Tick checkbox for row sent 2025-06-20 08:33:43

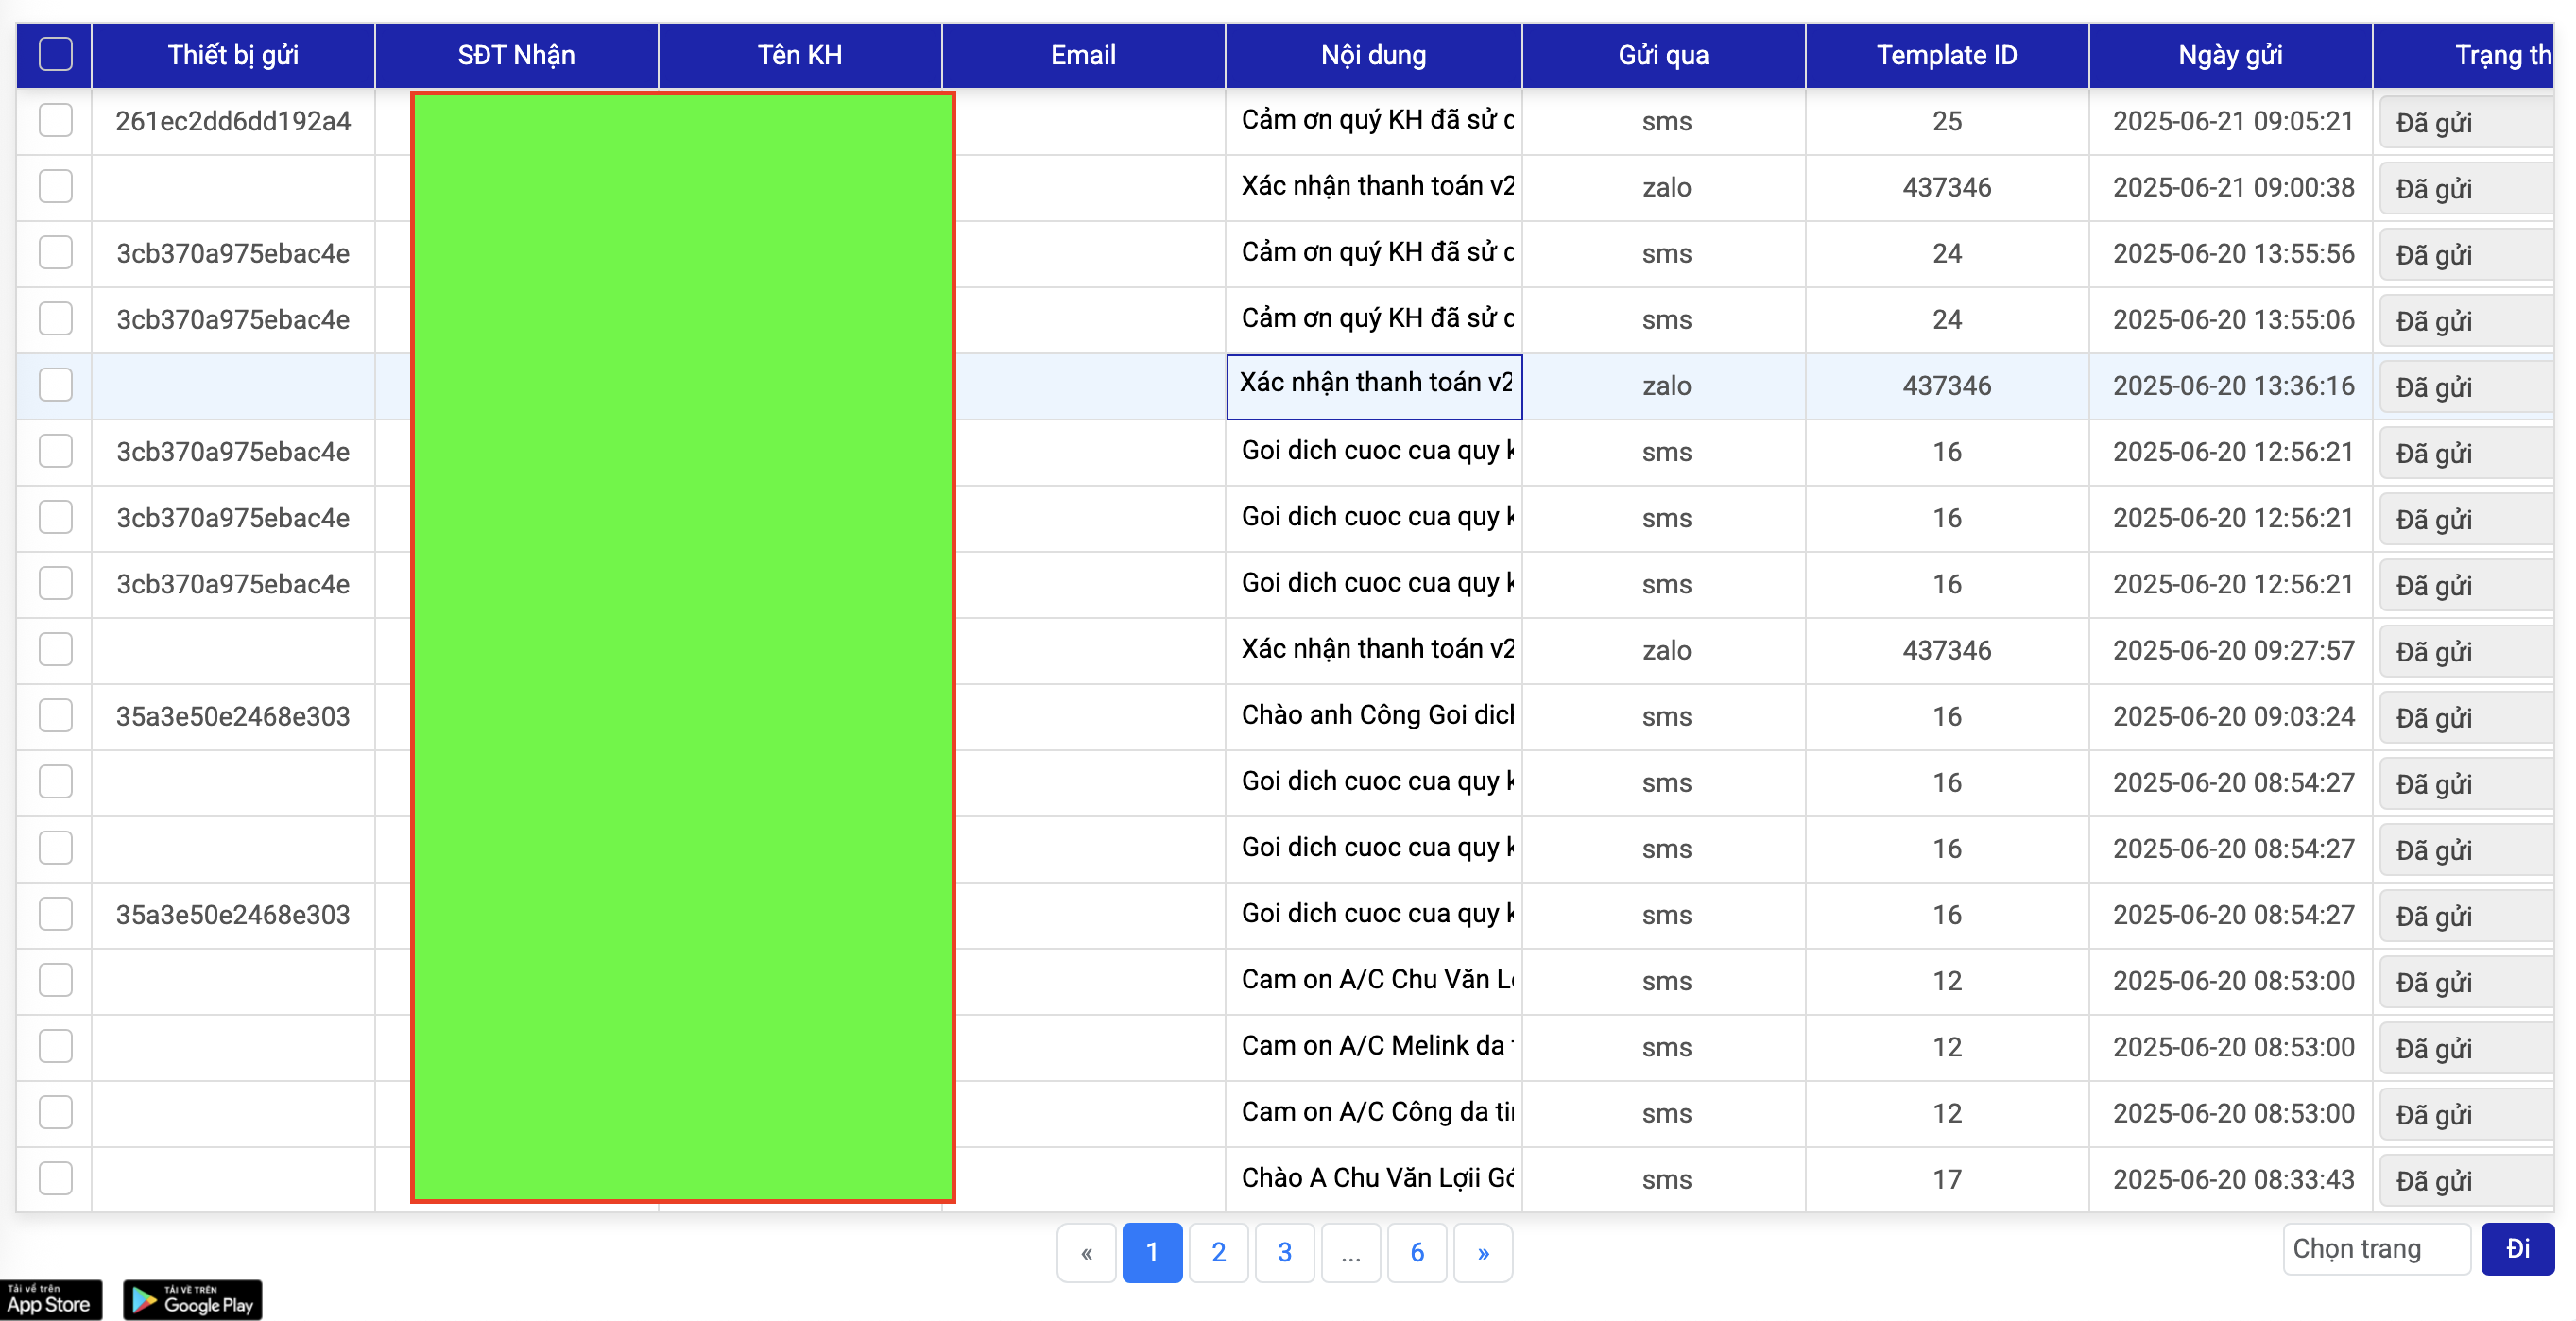point(55,1178)
